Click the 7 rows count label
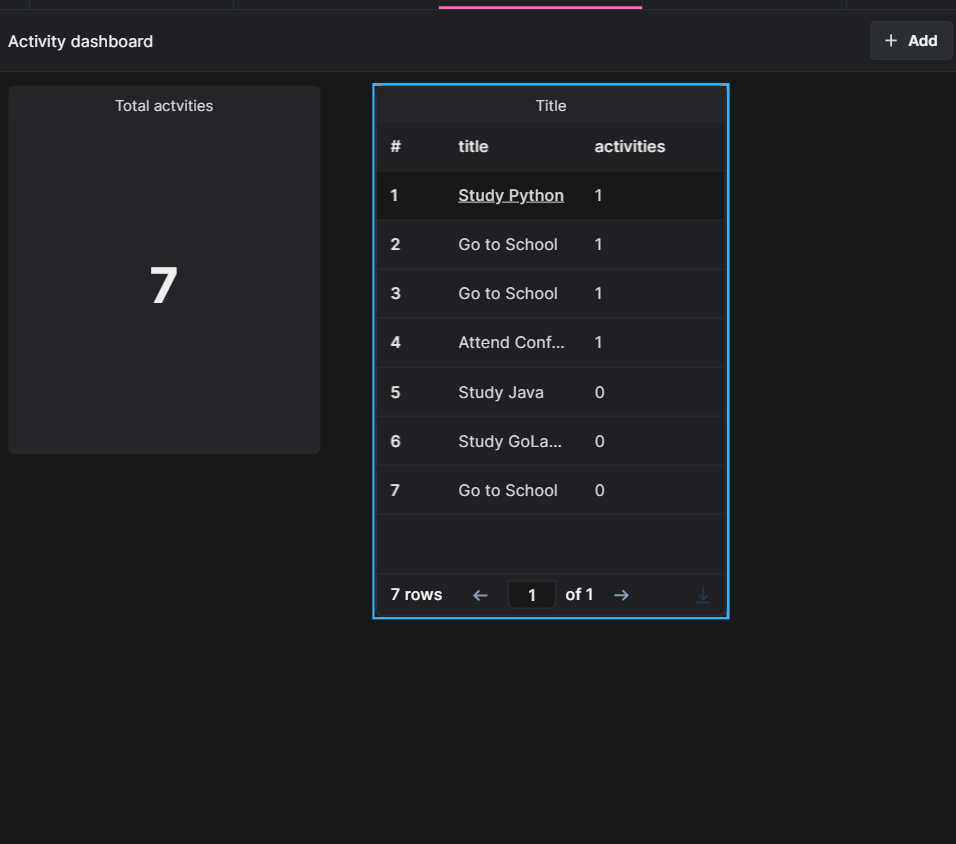 click(416, 595)
